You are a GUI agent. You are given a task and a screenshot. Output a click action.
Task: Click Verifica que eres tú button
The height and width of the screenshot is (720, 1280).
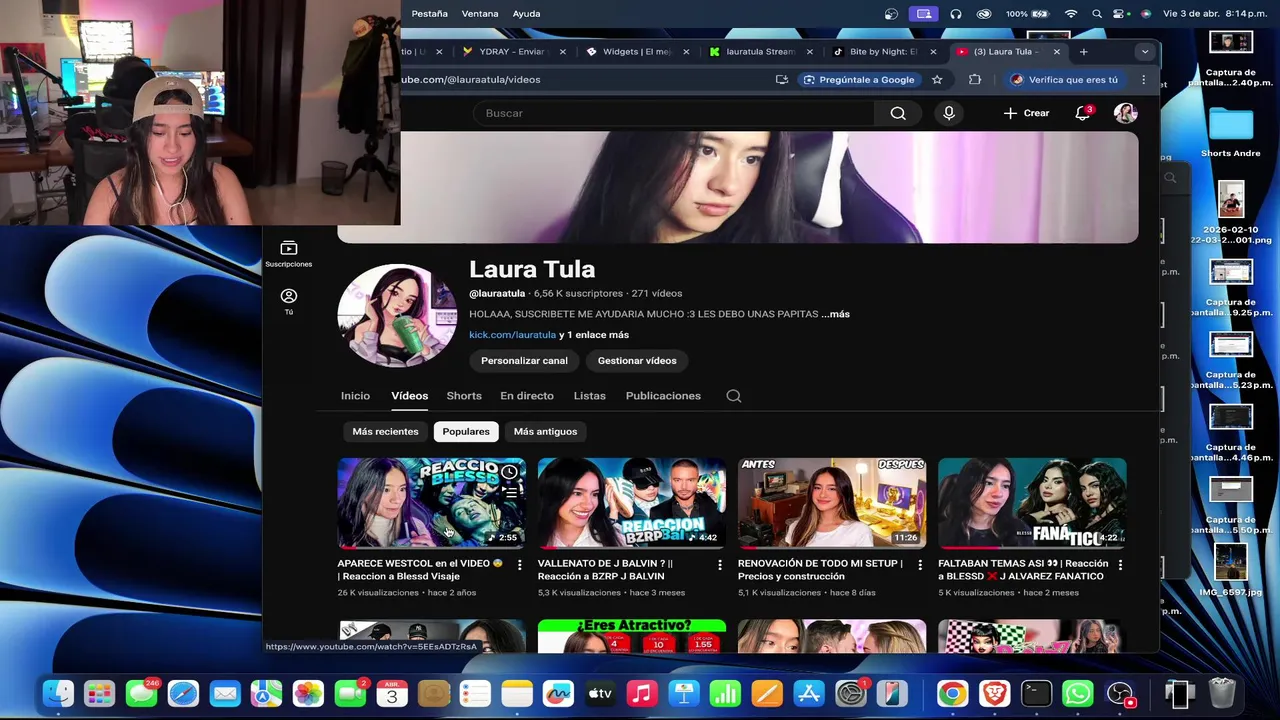(x=1063, y=80)
